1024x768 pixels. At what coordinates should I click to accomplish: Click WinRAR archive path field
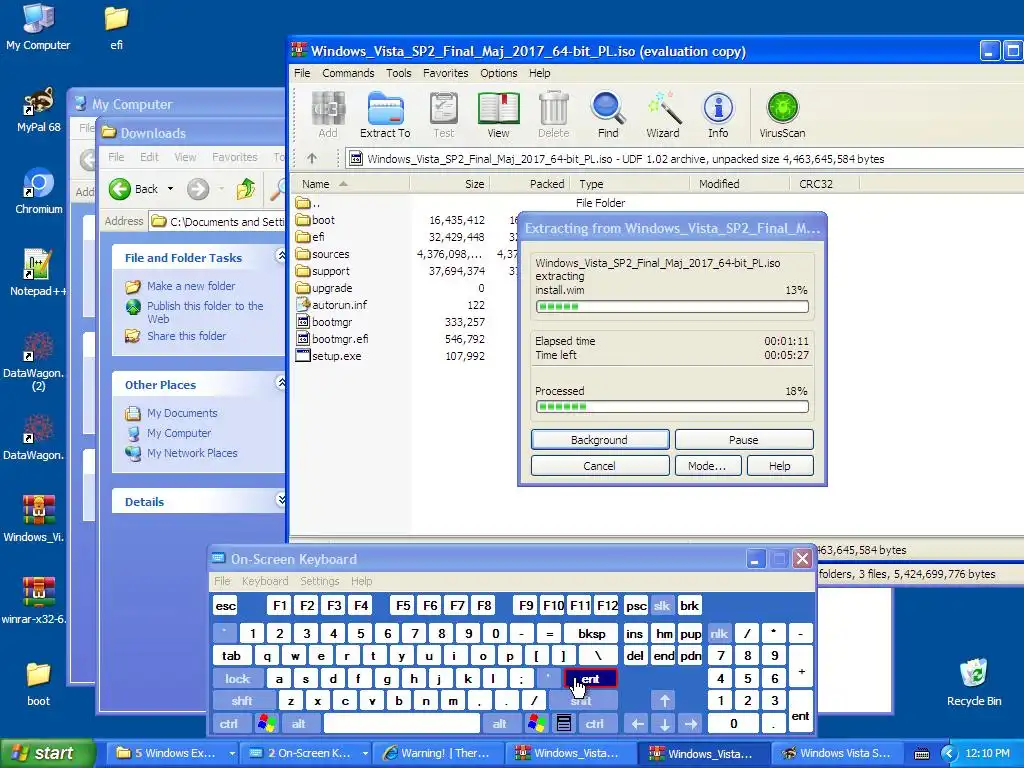[x=684, y=159]
